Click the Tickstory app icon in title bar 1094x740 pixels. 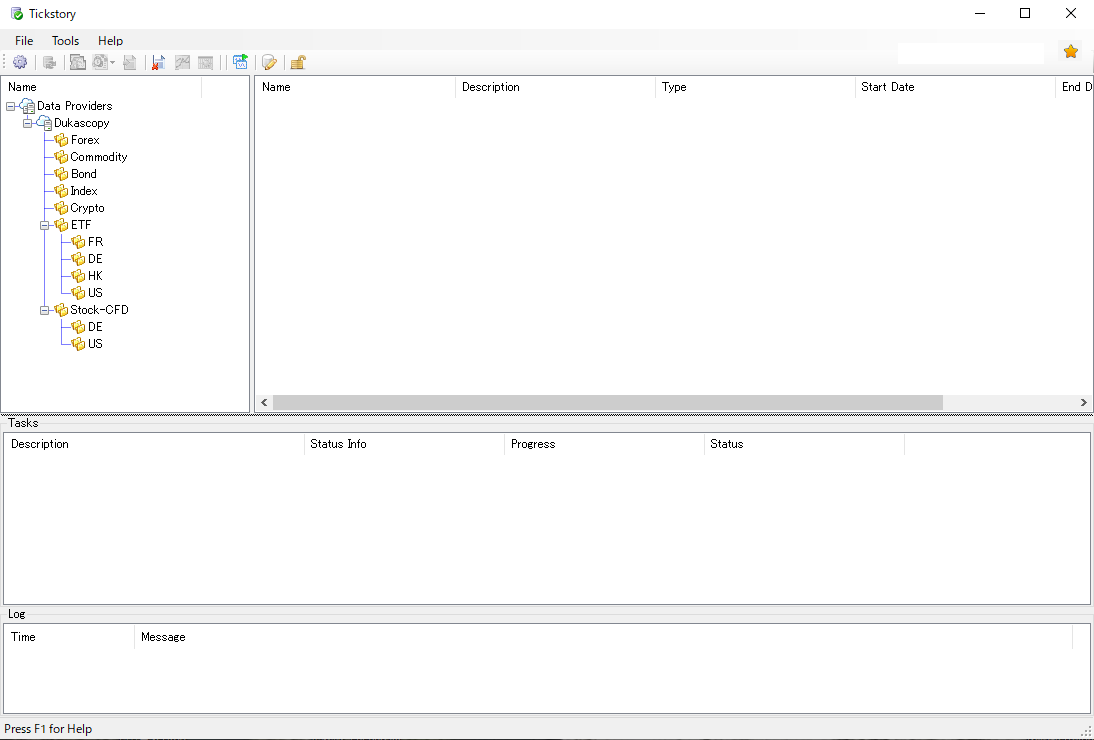pos(17,13)
